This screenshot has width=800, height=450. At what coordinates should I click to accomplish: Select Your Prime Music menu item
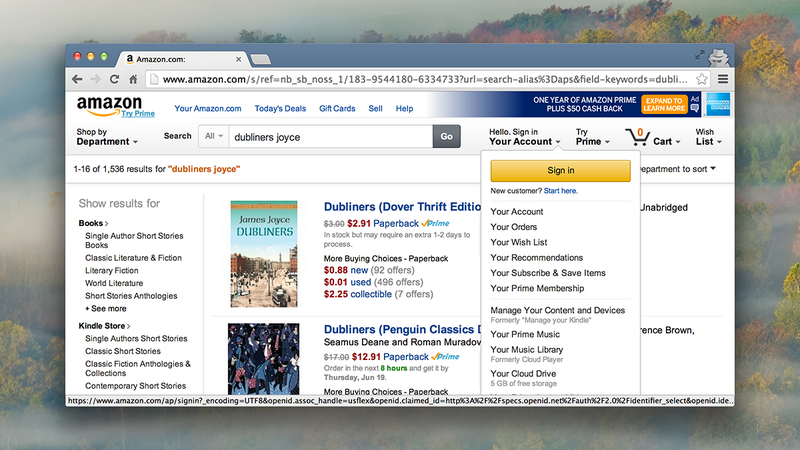pos(525,334)
